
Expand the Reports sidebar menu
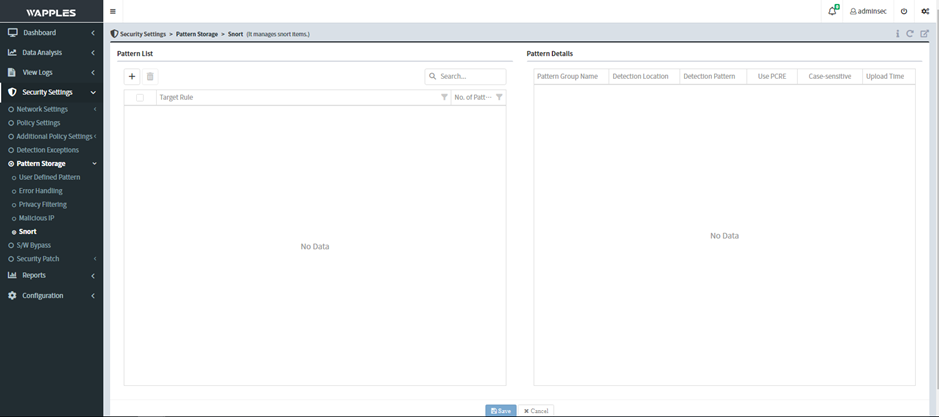[51, 275]
